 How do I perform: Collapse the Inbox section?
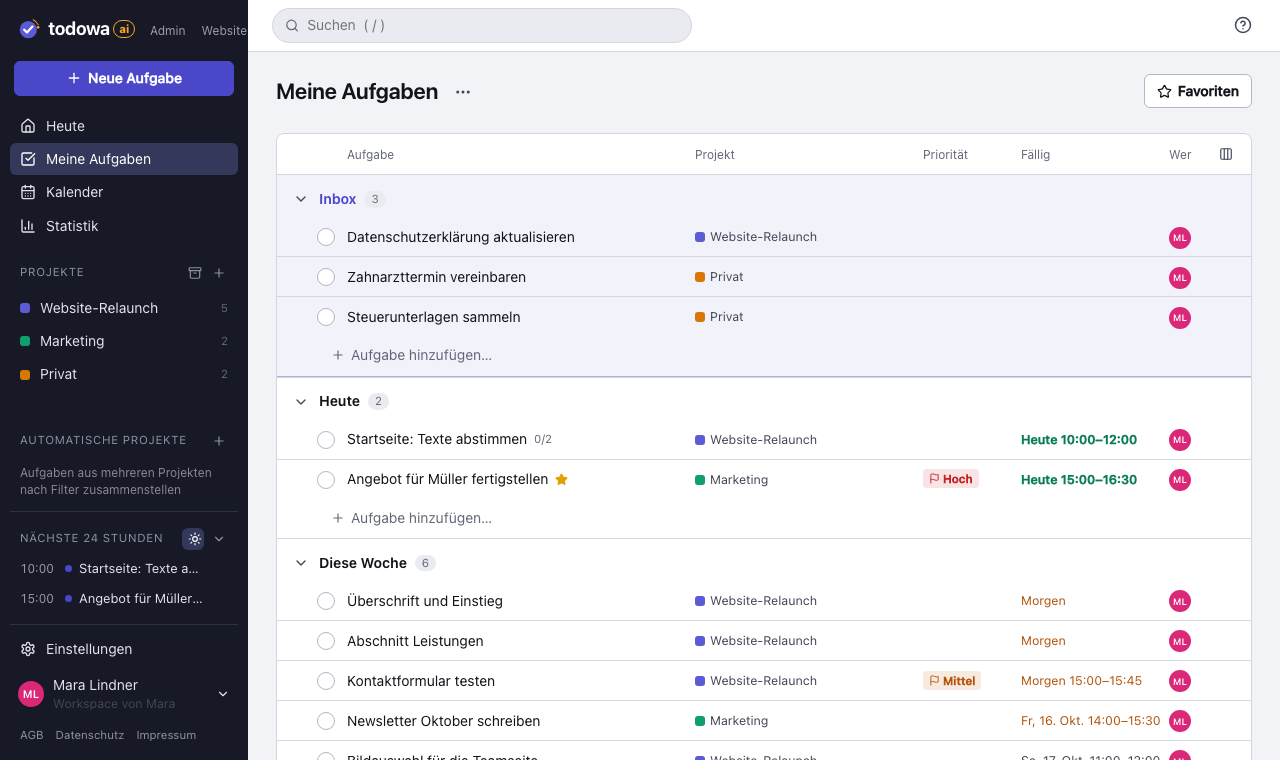point(301,199)
